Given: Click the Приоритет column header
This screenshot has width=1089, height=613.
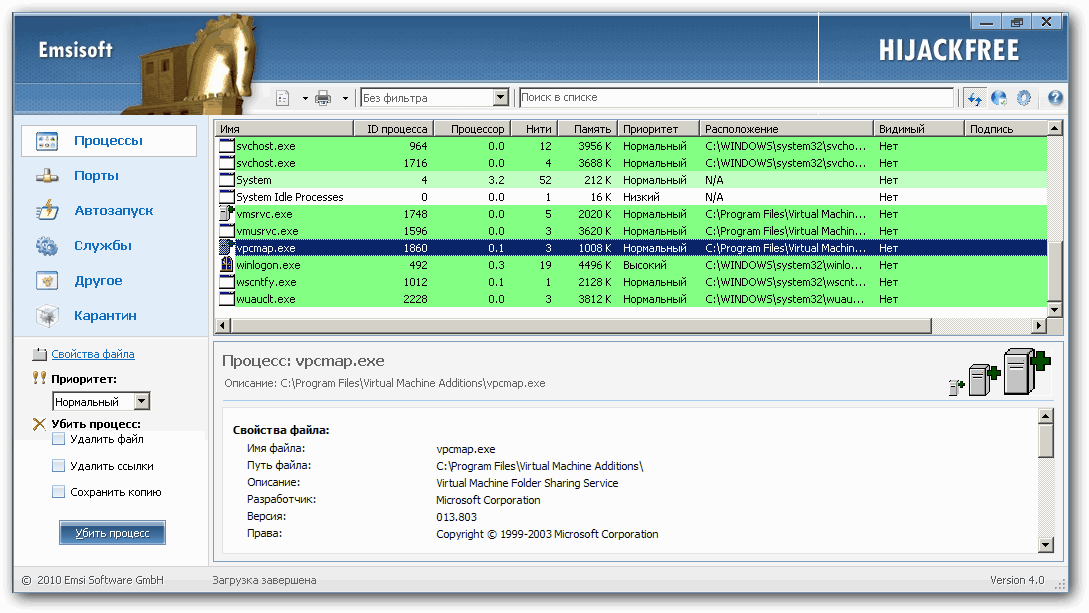Looking at the screenshot, I should point(658,128).
